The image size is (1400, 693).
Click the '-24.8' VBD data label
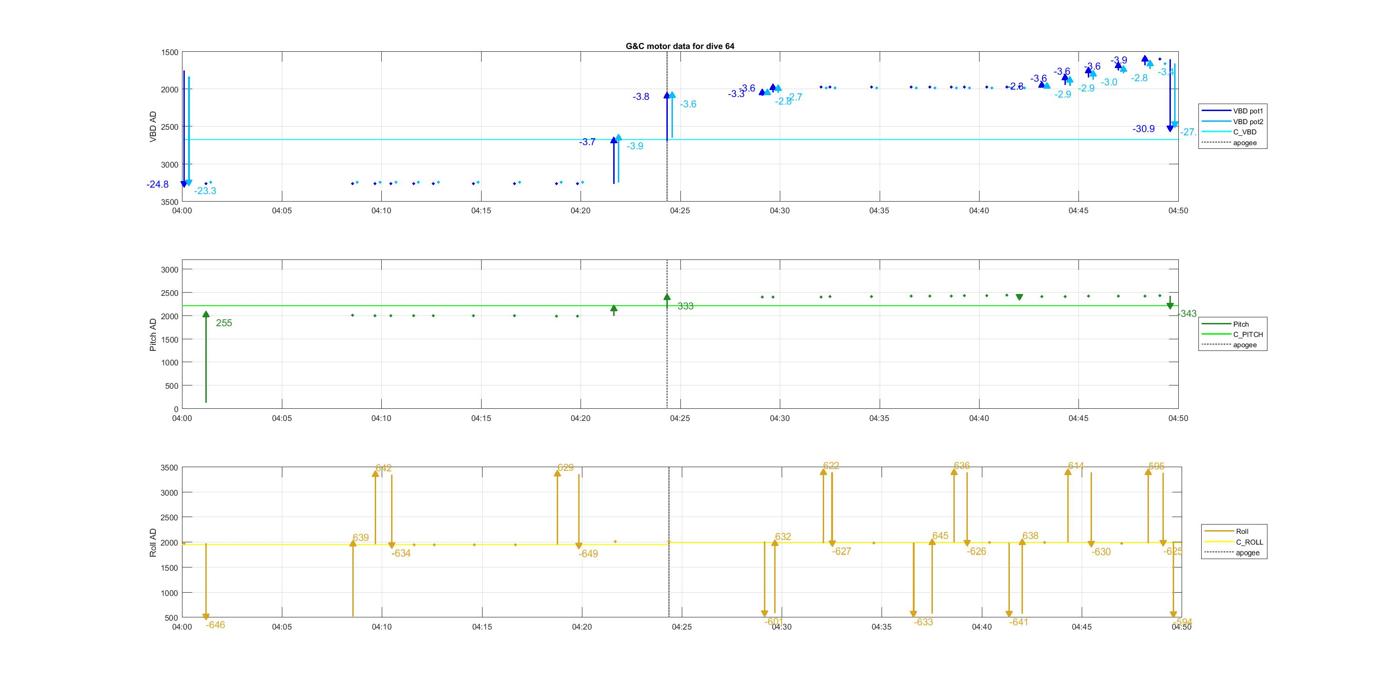pyautogui.click(x=158, y=185)
